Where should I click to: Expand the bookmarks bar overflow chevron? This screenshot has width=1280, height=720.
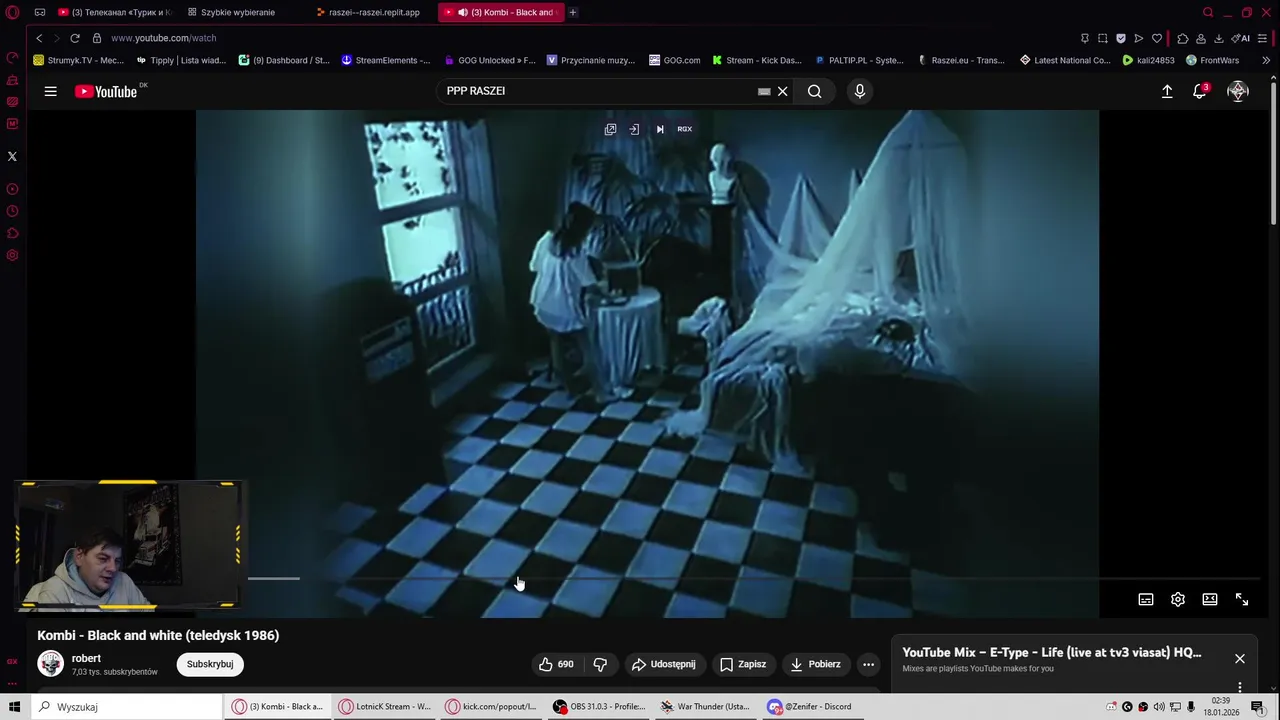click(x=1266, y=60)
